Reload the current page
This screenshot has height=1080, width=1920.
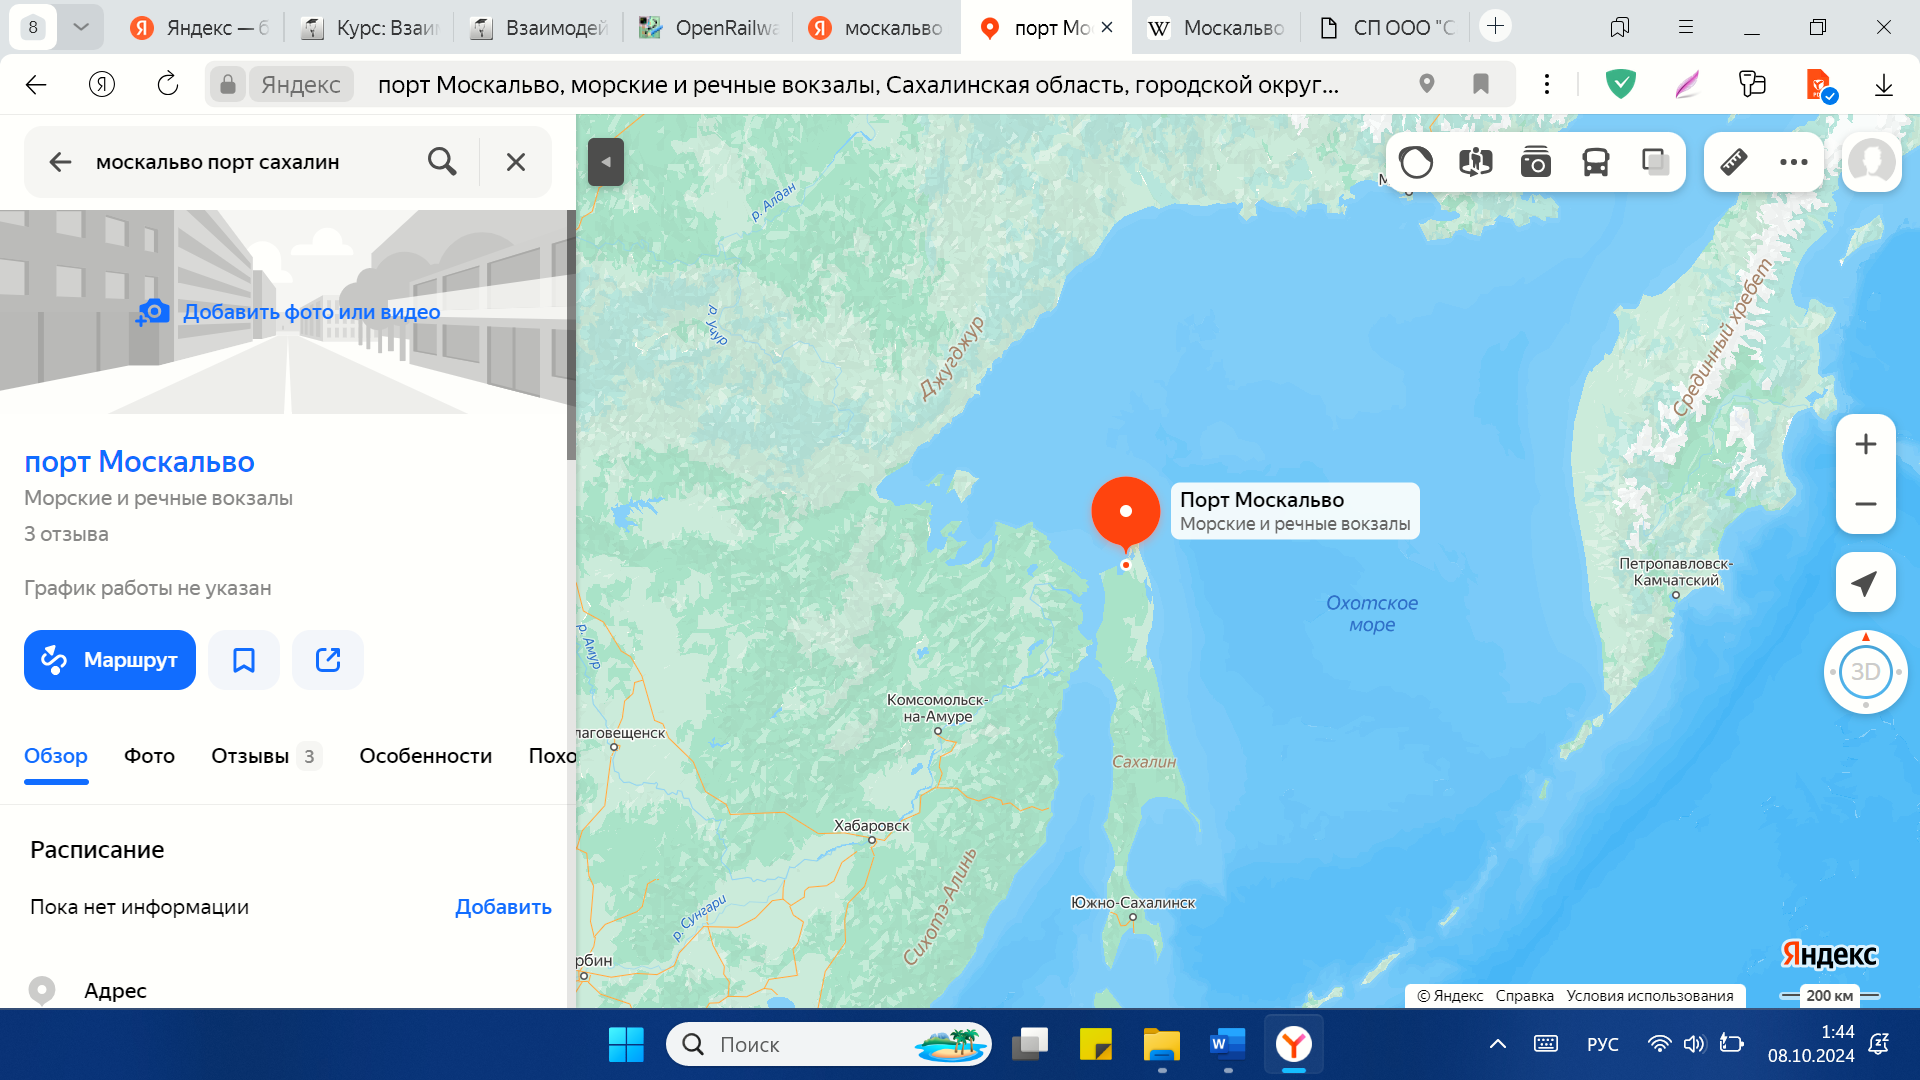coord(168,85)
